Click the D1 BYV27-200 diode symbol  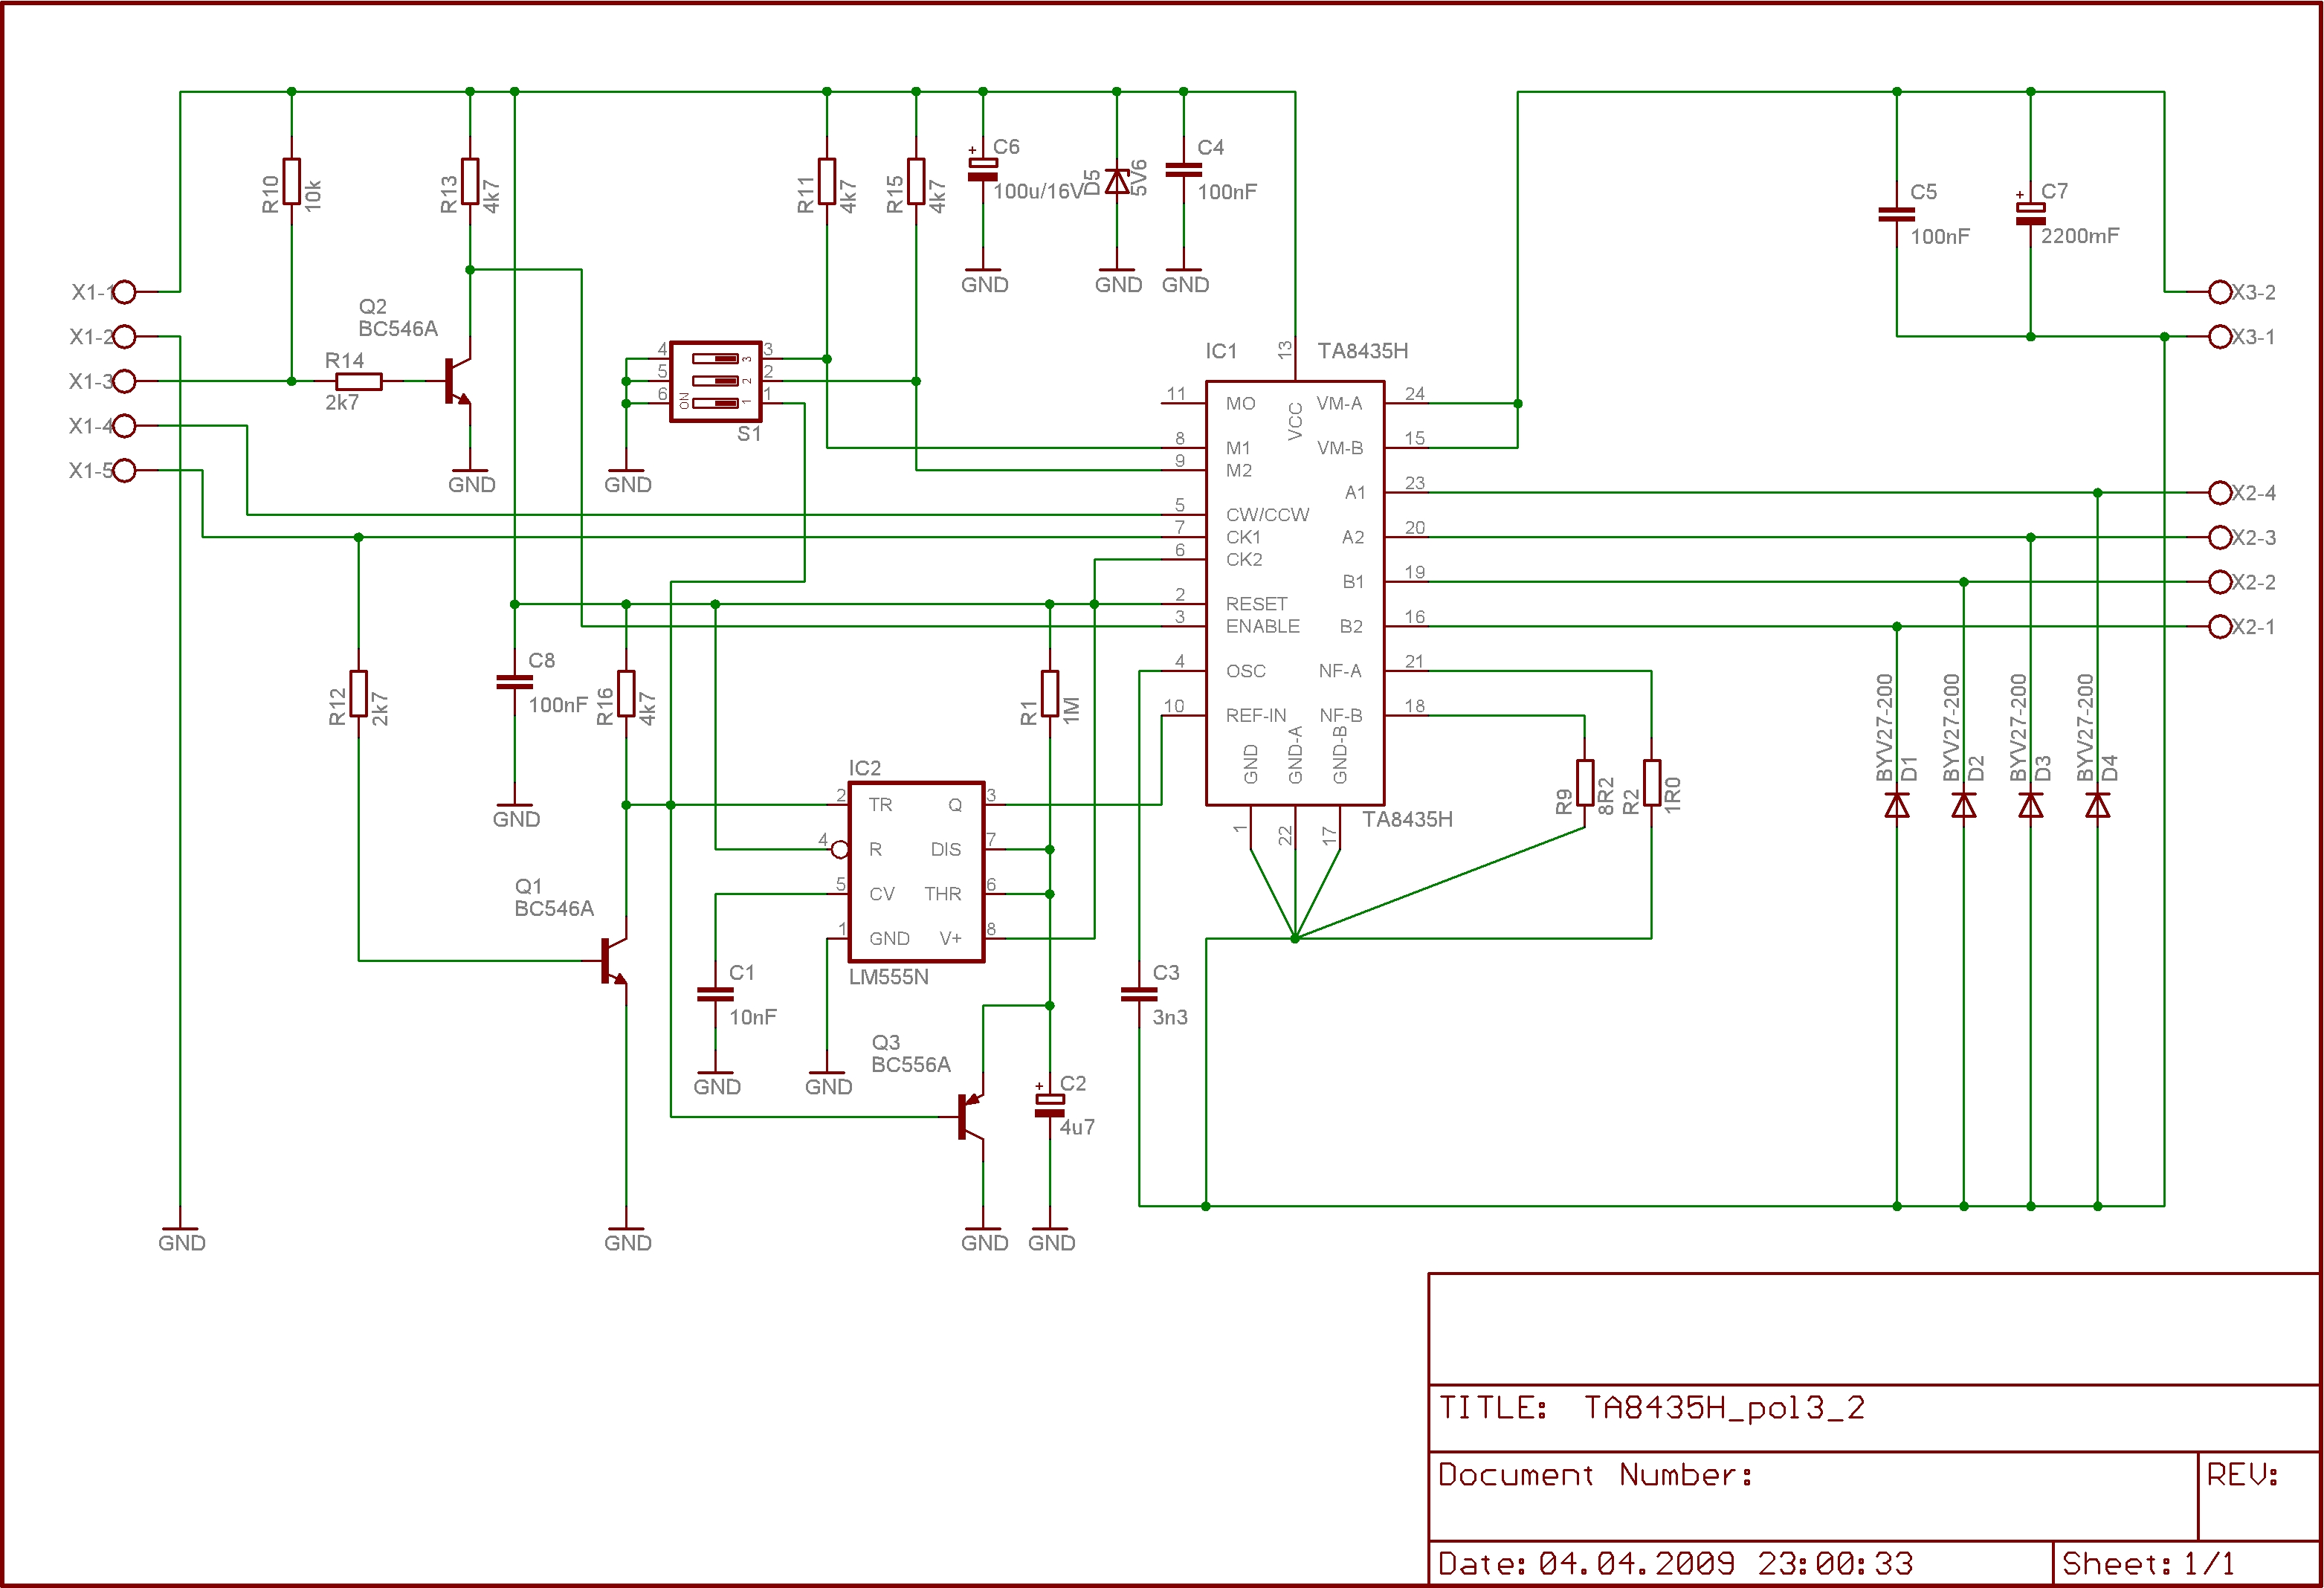(x=1896, y=805)
